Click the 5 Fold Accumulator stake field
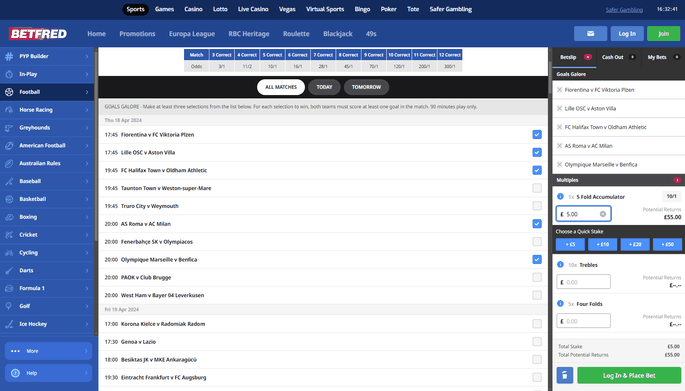This screenshot has height=391, width=685. tap(583, 214)
